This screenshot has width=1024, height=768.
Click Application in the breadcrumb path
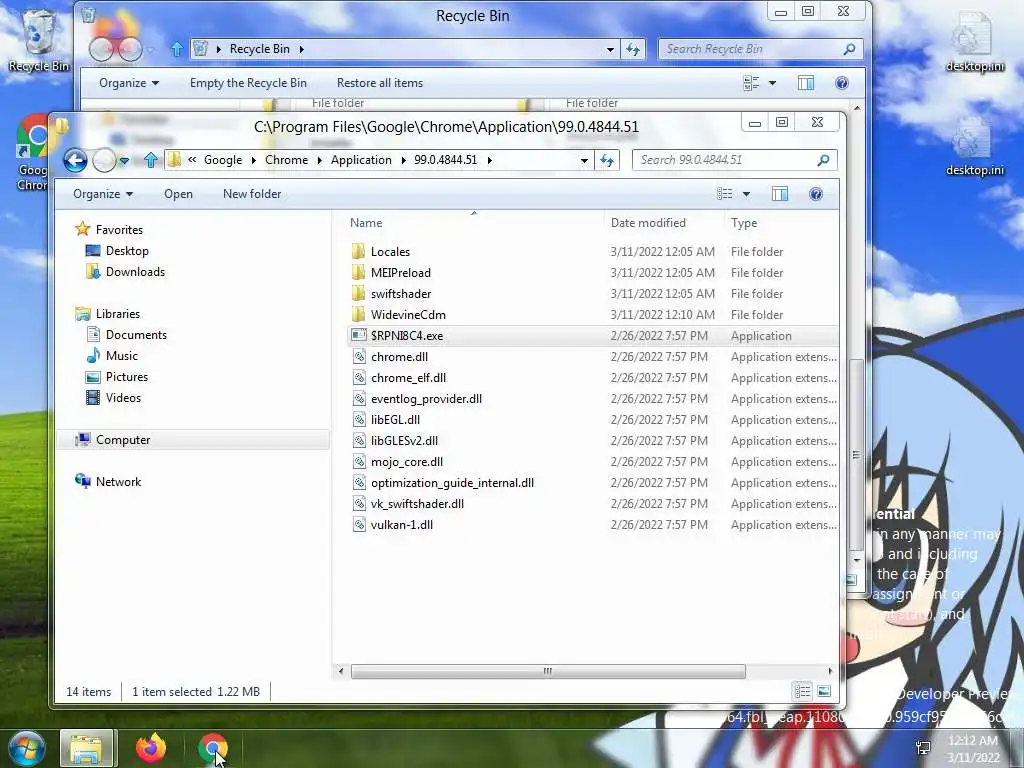(361, 160)
